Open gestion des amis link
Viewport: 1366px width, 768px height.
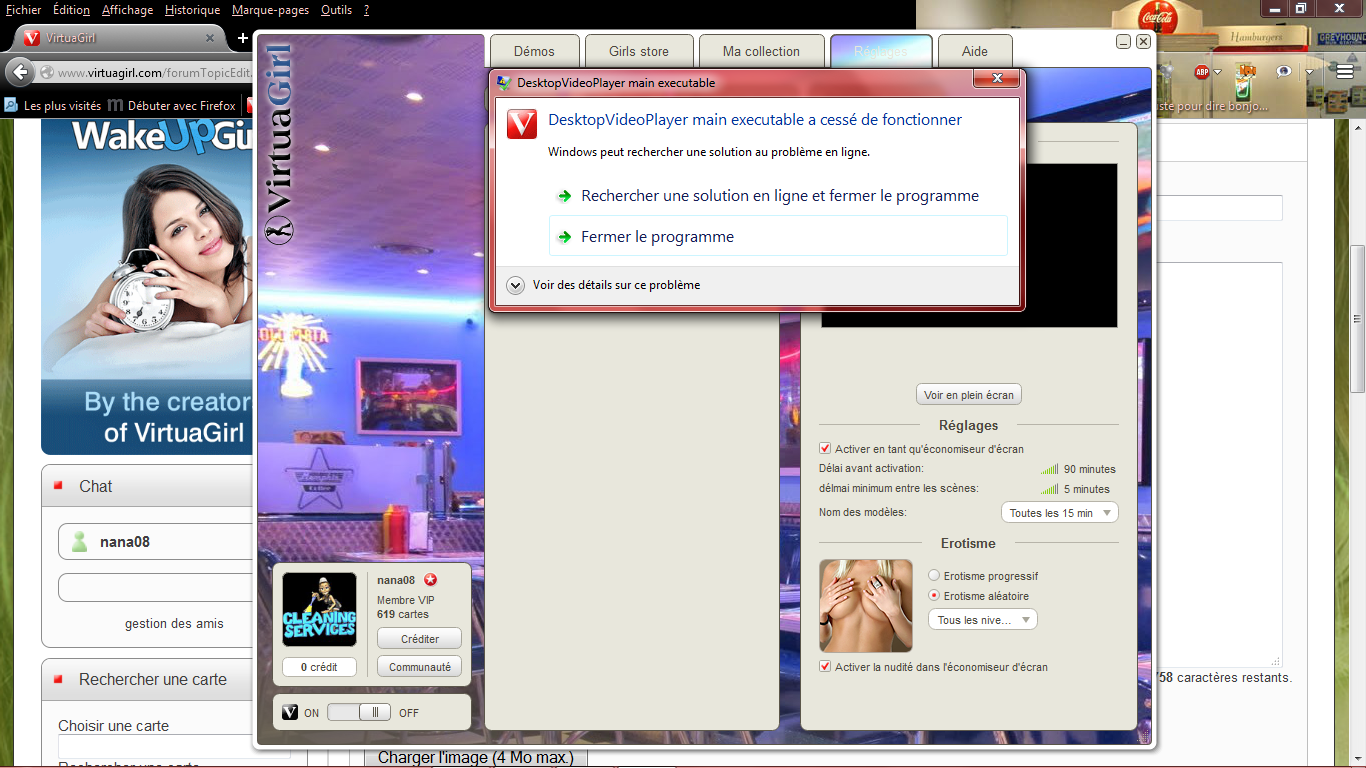coord(174,623)
